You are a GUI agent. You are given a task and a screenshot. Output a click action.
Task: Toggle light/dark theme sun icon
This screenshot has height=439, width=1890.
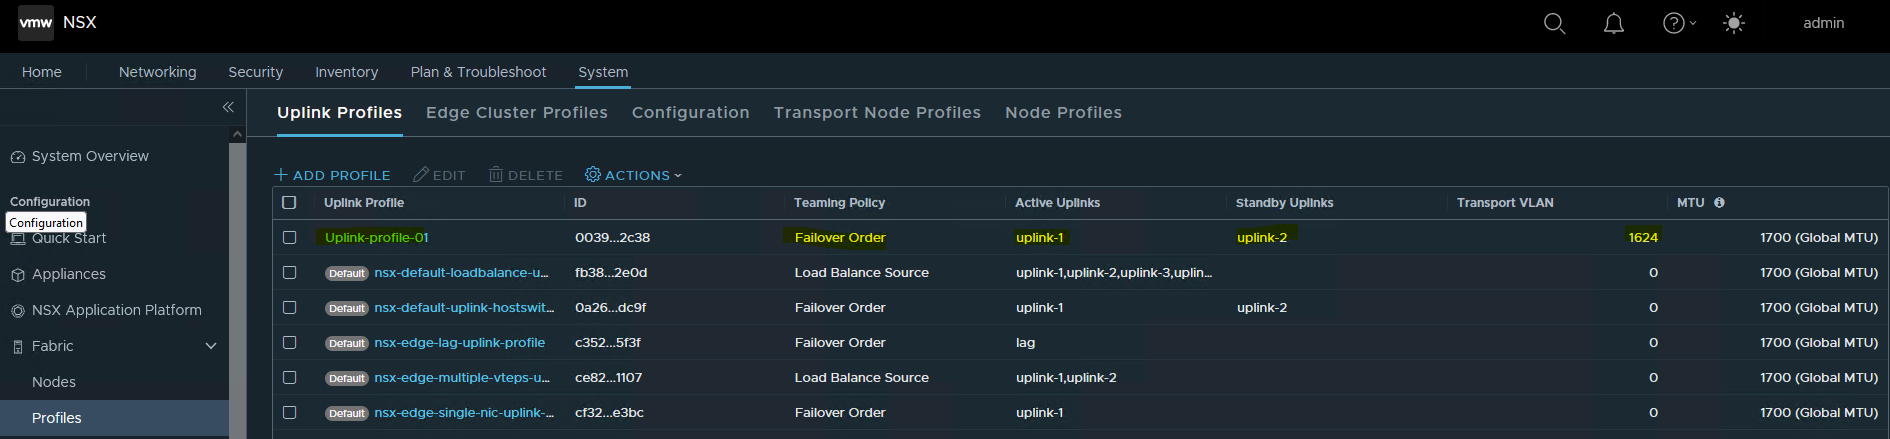pos(1734,23)
